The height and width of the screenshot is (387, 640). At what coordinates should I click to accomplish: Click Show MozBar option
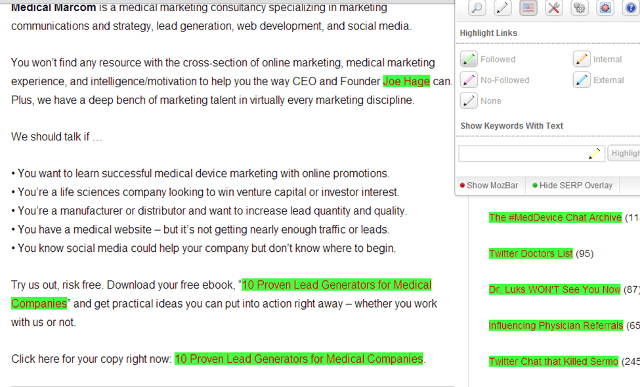tap(489, 185)
